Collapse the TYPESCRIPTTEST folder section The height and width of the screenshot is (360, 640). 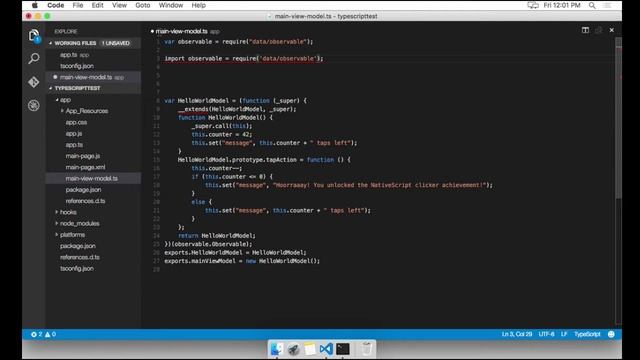51,88
